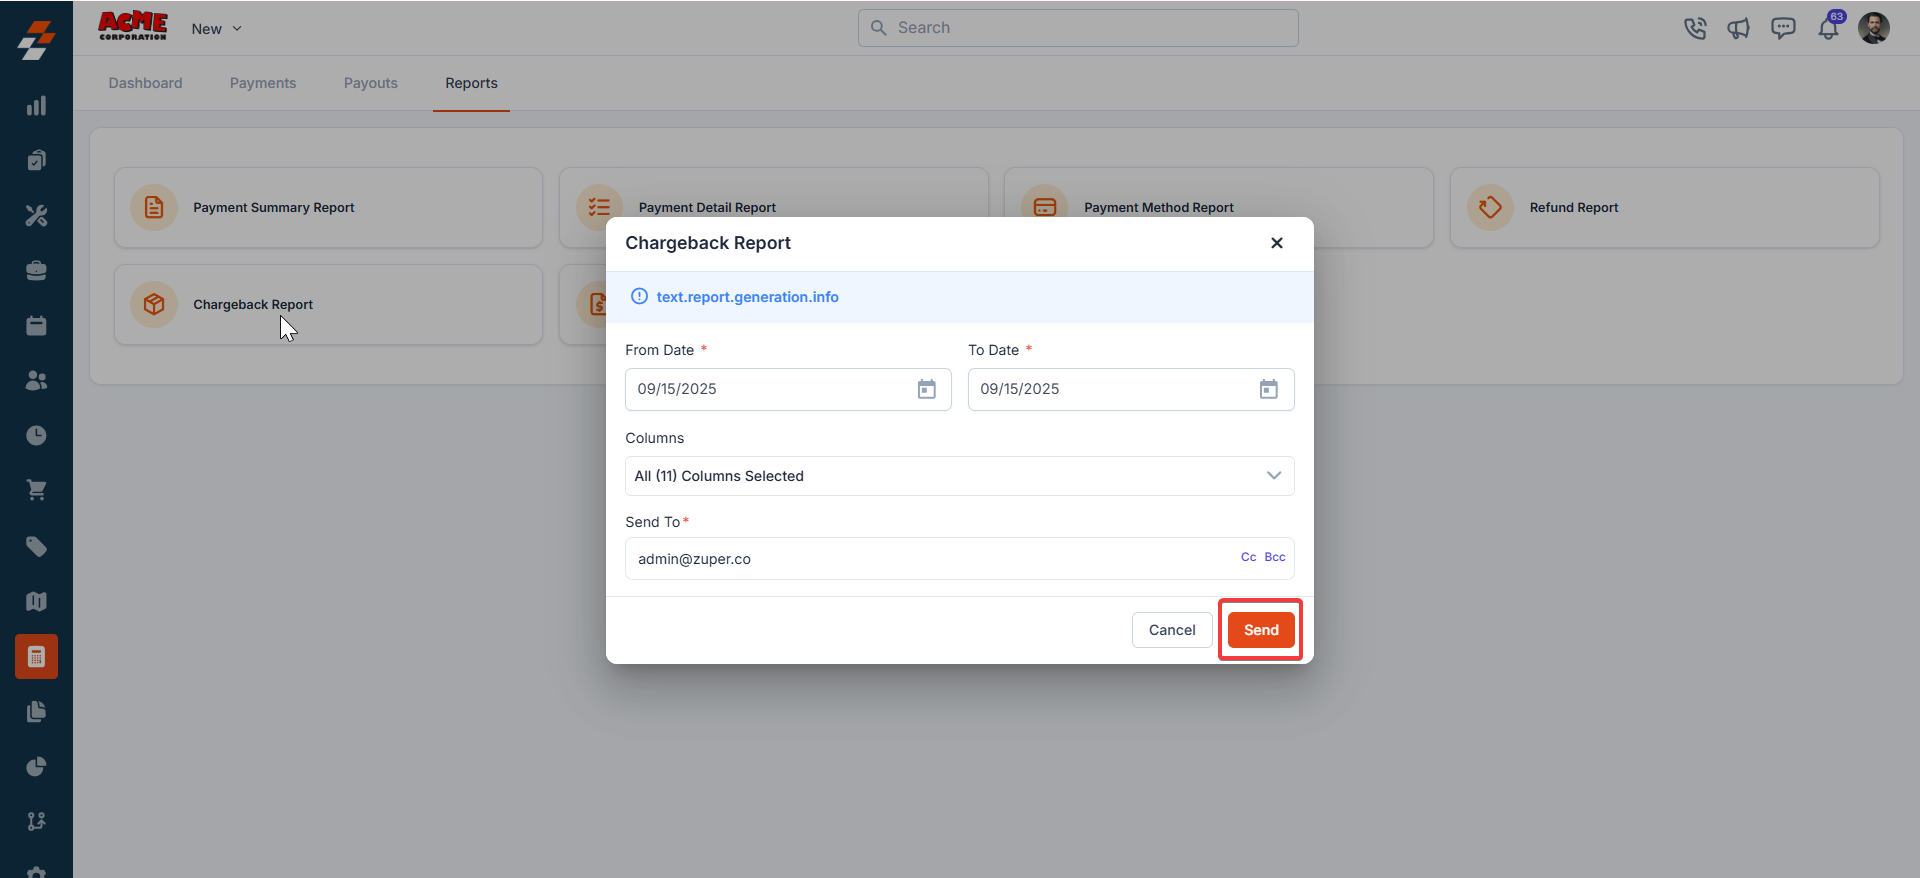Open the bar chart analytics sidebar icon
Image resolution: width=1920 pixels, height=878 pixels.
click(x=36, y=106)
